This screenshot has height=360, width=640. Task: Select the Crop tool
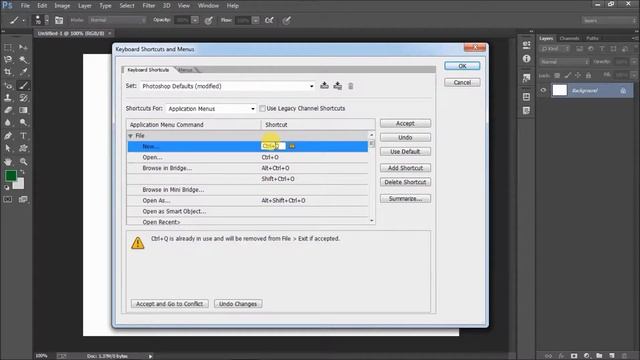8,72
